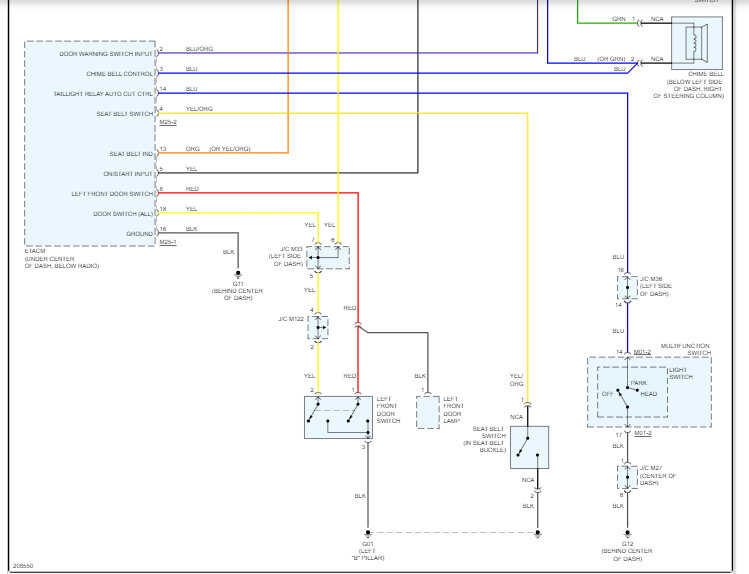Click the J/C M27 (CENTER OF DASH) caption

coord(658,476)
